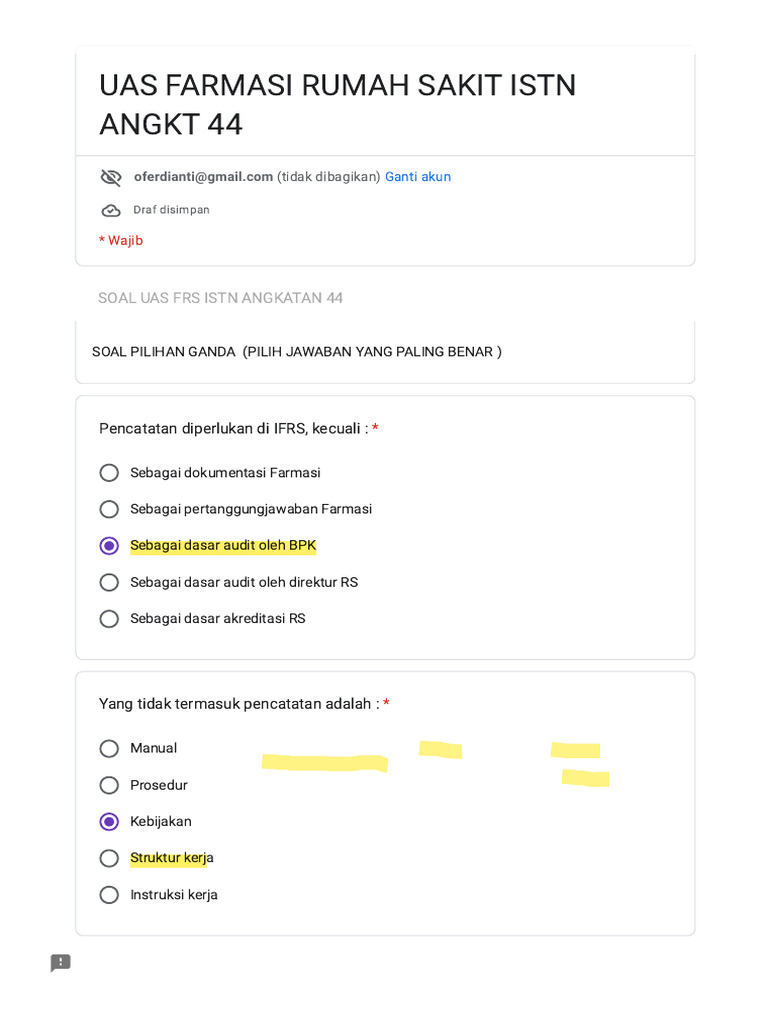Select the Struktur kerja option
This screenshot has height=1024, width=768.
[x=109, y=858]
